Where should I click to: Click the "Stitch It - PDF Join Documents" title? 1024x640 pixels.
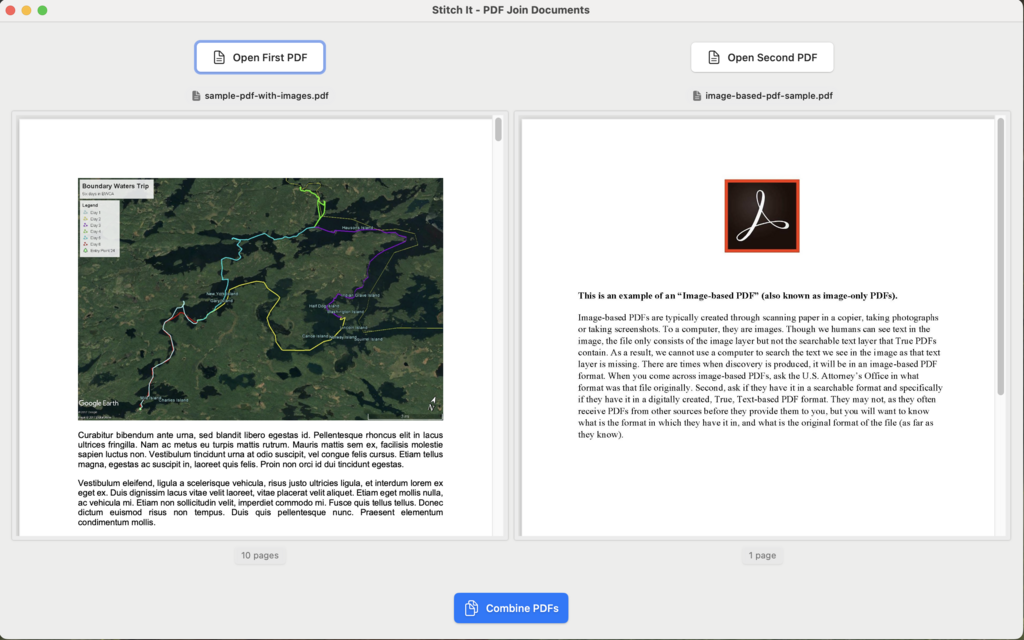[511, 10]
